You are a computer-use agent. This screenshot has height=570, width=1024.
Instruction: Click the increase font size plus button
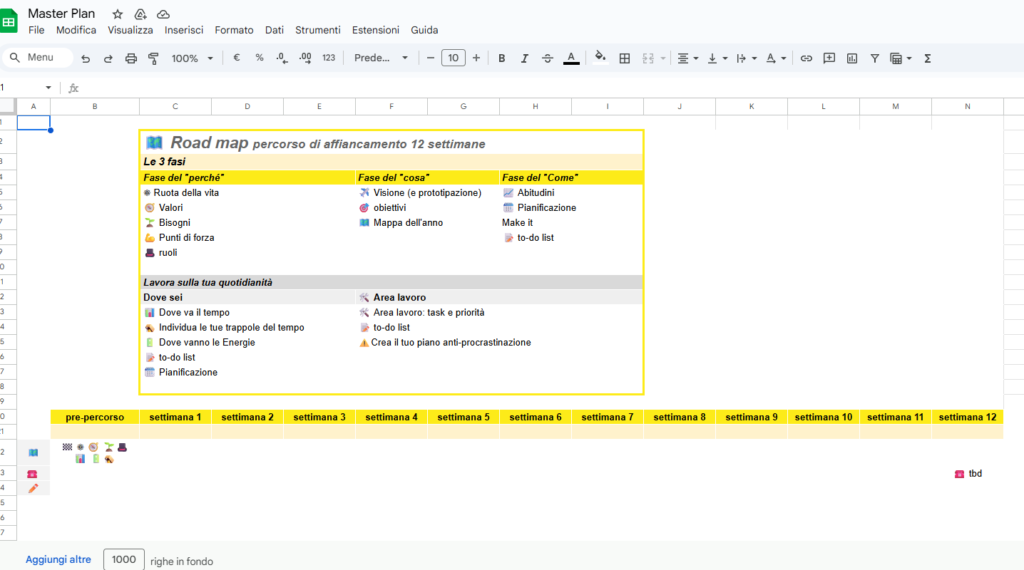[476, 58]
